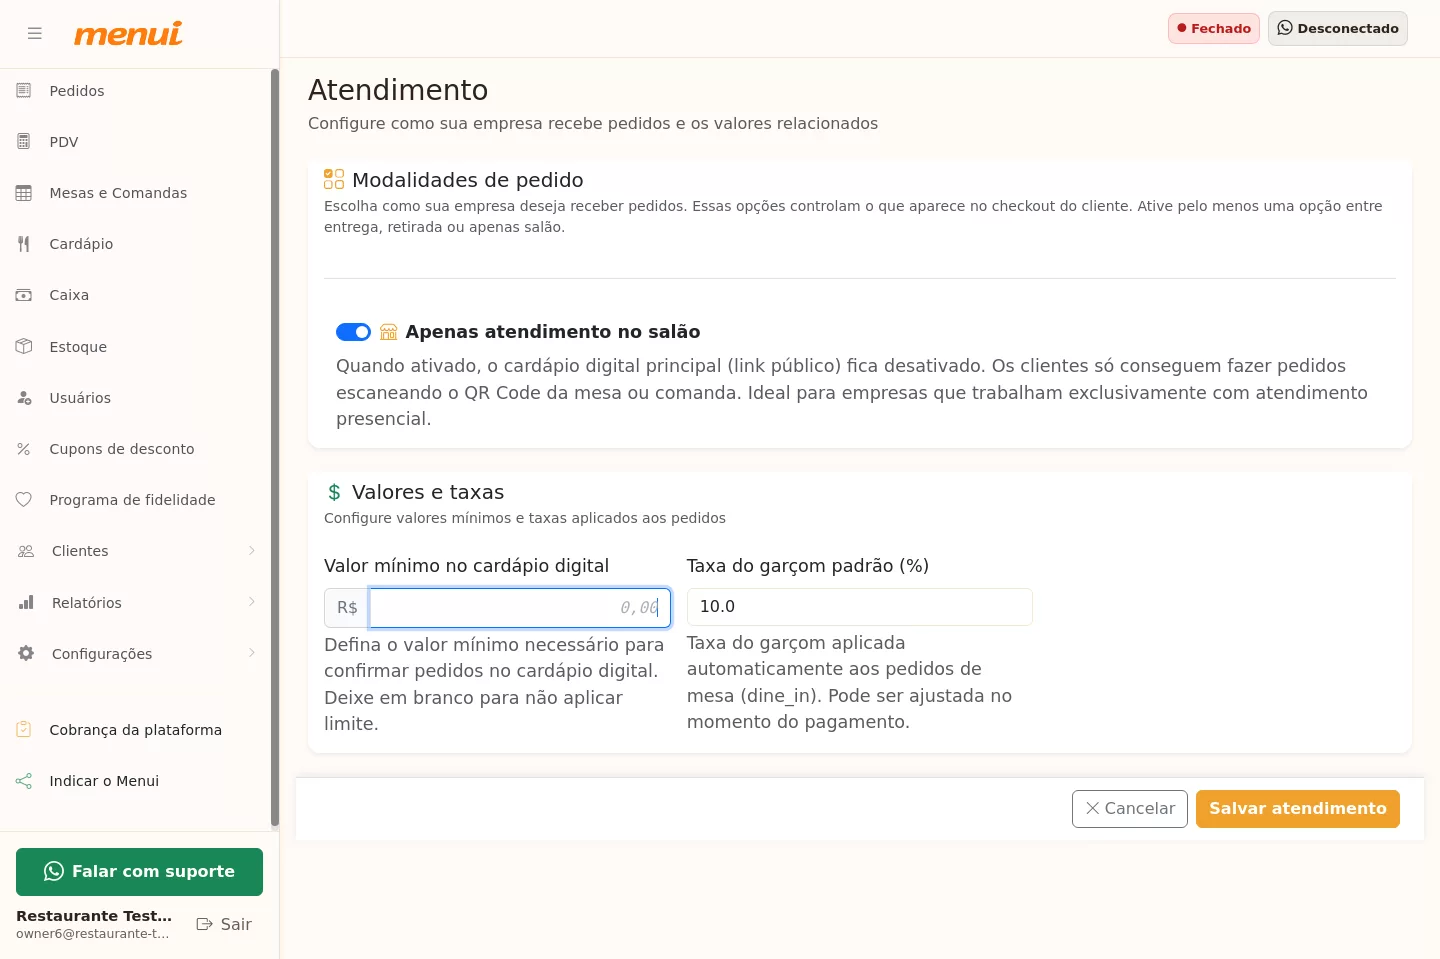Expand the Clientes submenu chevron
The height and width of the screenshot is (959, 1440).
pos(252,551)
